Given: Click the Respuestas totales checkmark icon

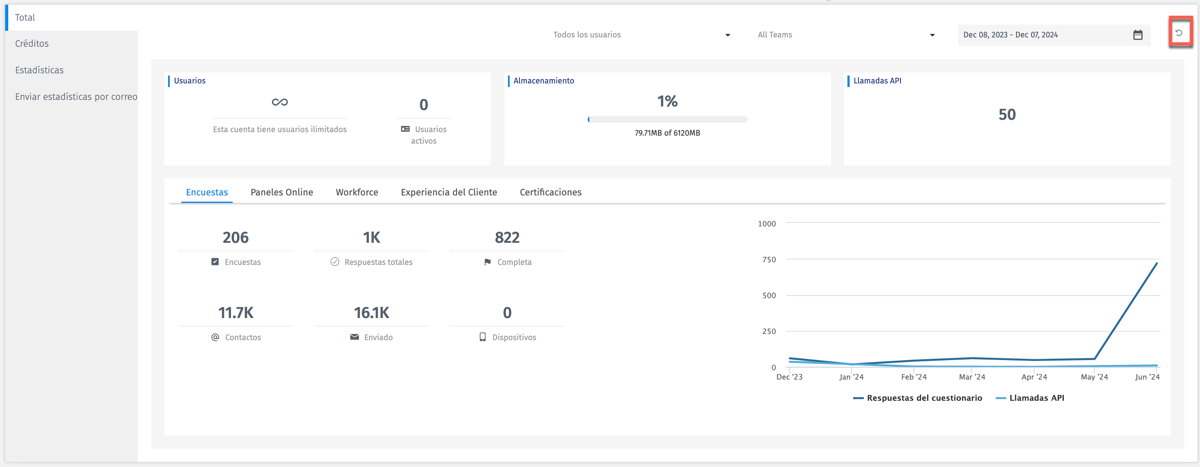Looking at the screenshot, I should tap(335, 262).
